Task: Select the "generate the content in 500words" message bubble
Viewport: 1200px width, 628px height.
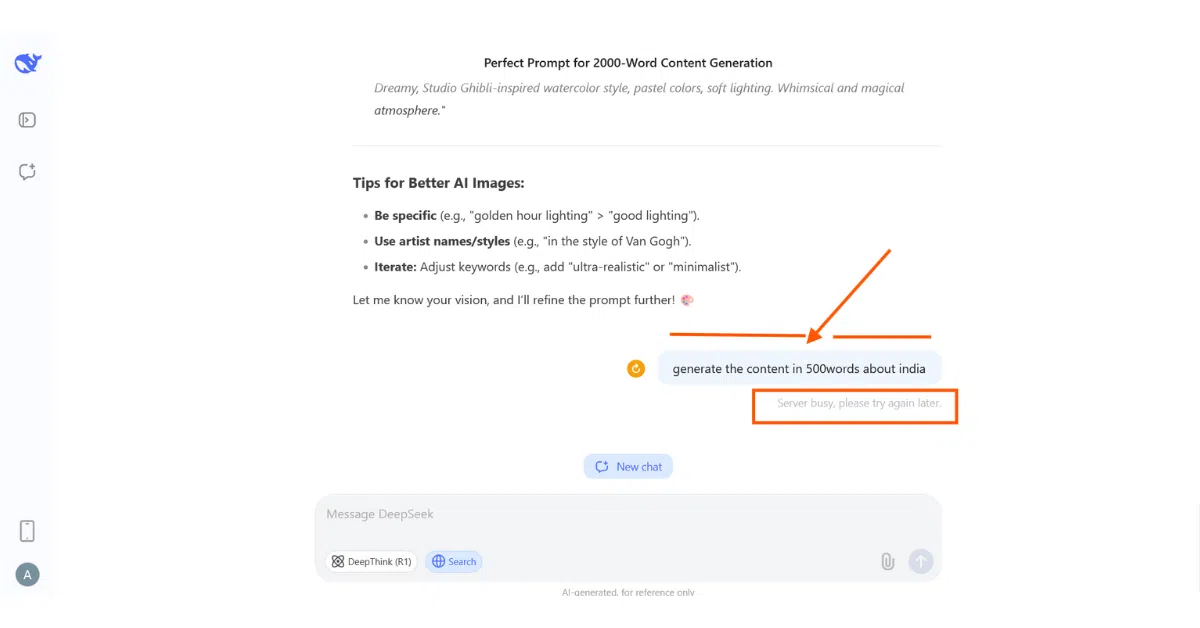Action: [799, 369]
